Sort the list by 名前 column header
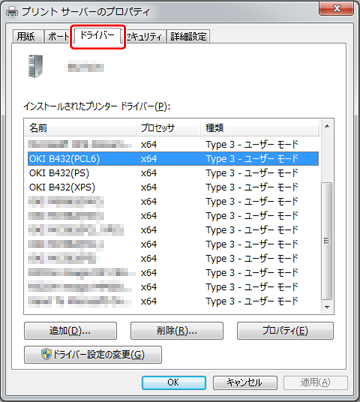 point(81,128)
